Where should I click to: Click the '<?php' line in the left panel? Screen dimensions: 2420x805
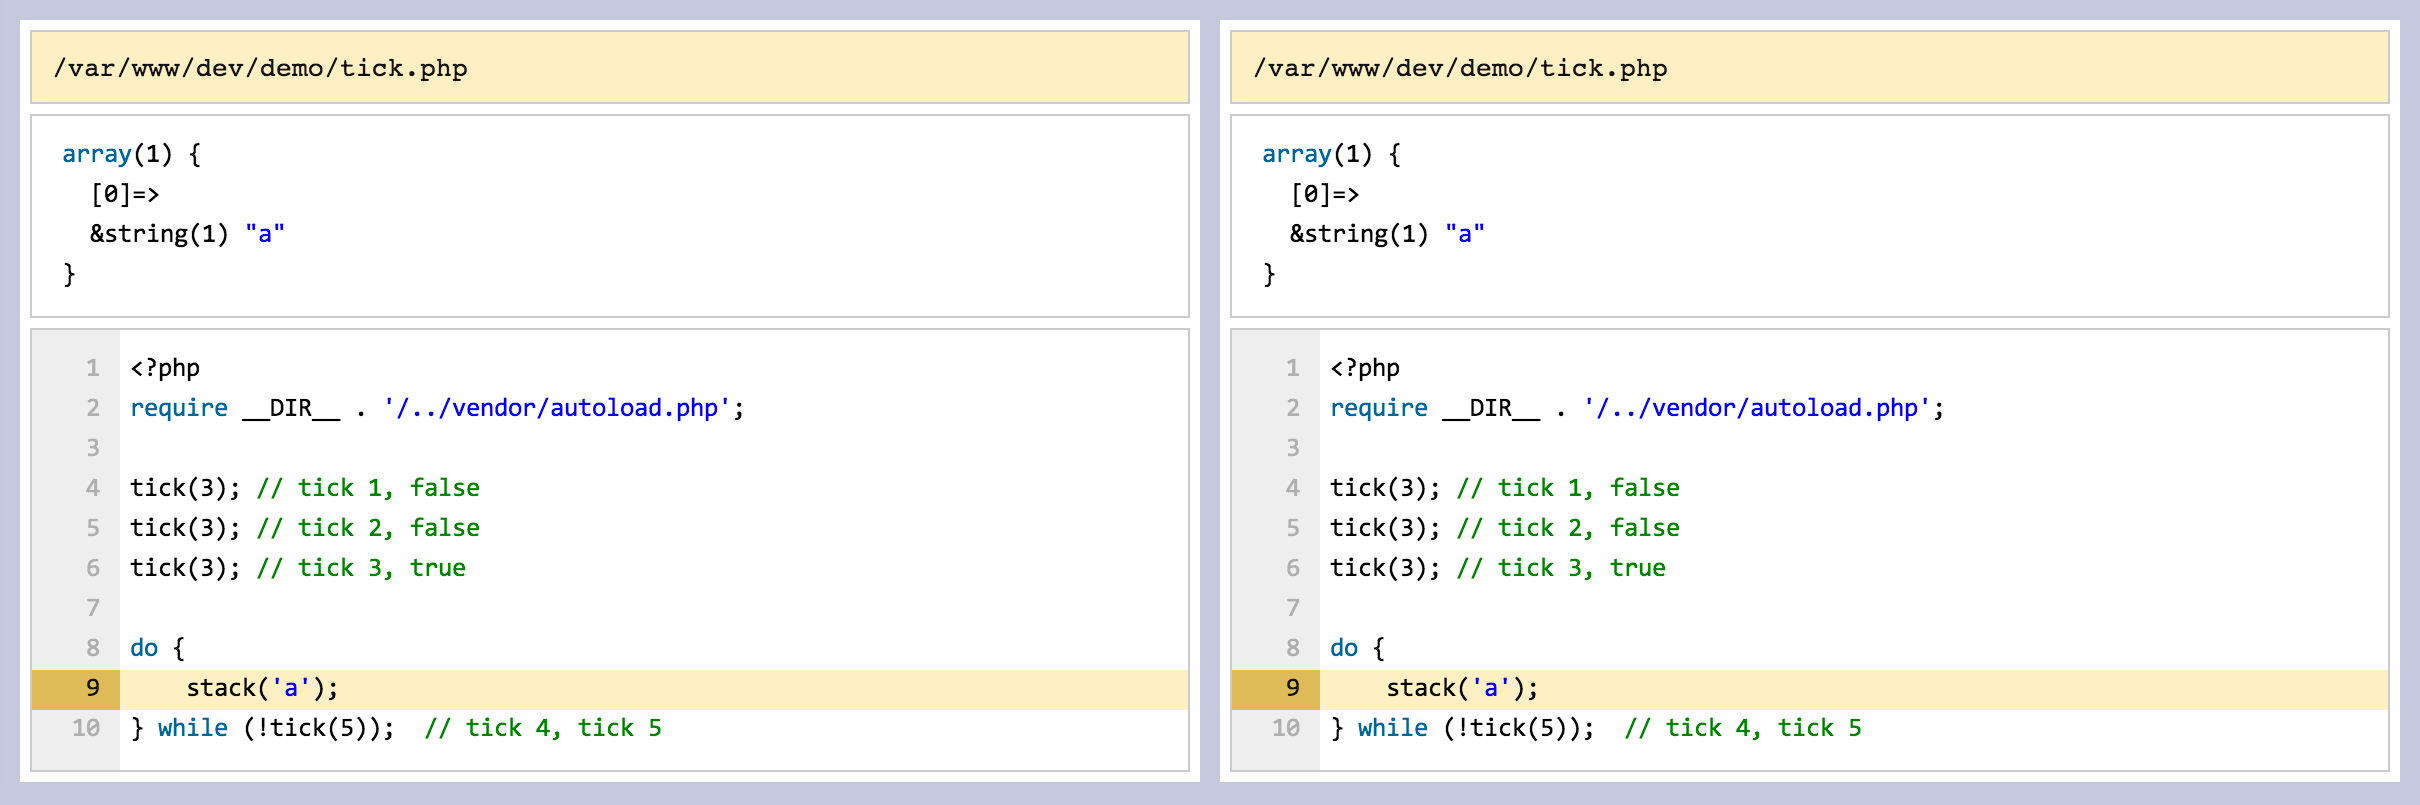(165, 368)
